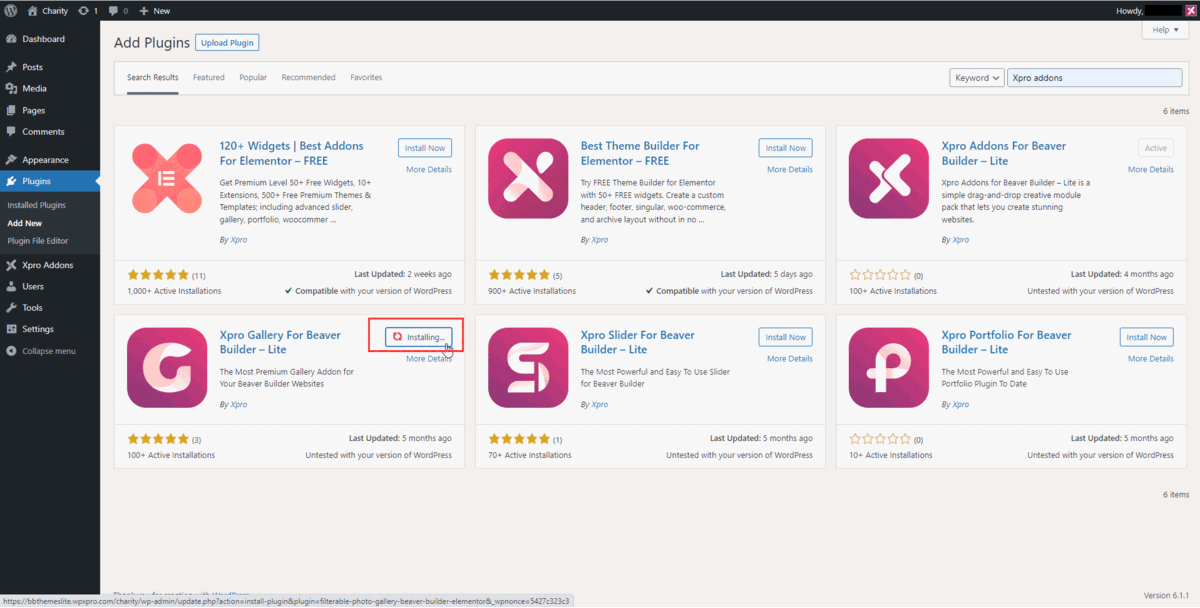
Task: Open the Keyword search type dropdown
Action: (975, 77)
